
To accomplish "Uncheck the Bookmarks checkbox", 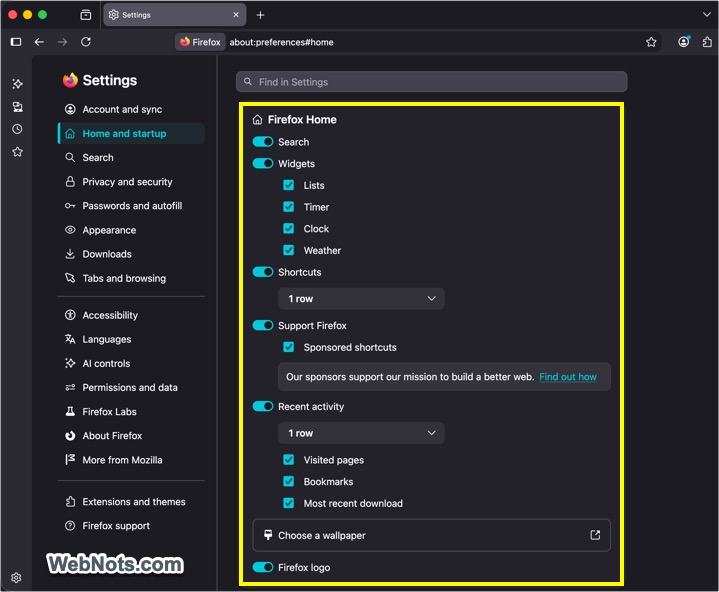I will (x=288, y=481).
